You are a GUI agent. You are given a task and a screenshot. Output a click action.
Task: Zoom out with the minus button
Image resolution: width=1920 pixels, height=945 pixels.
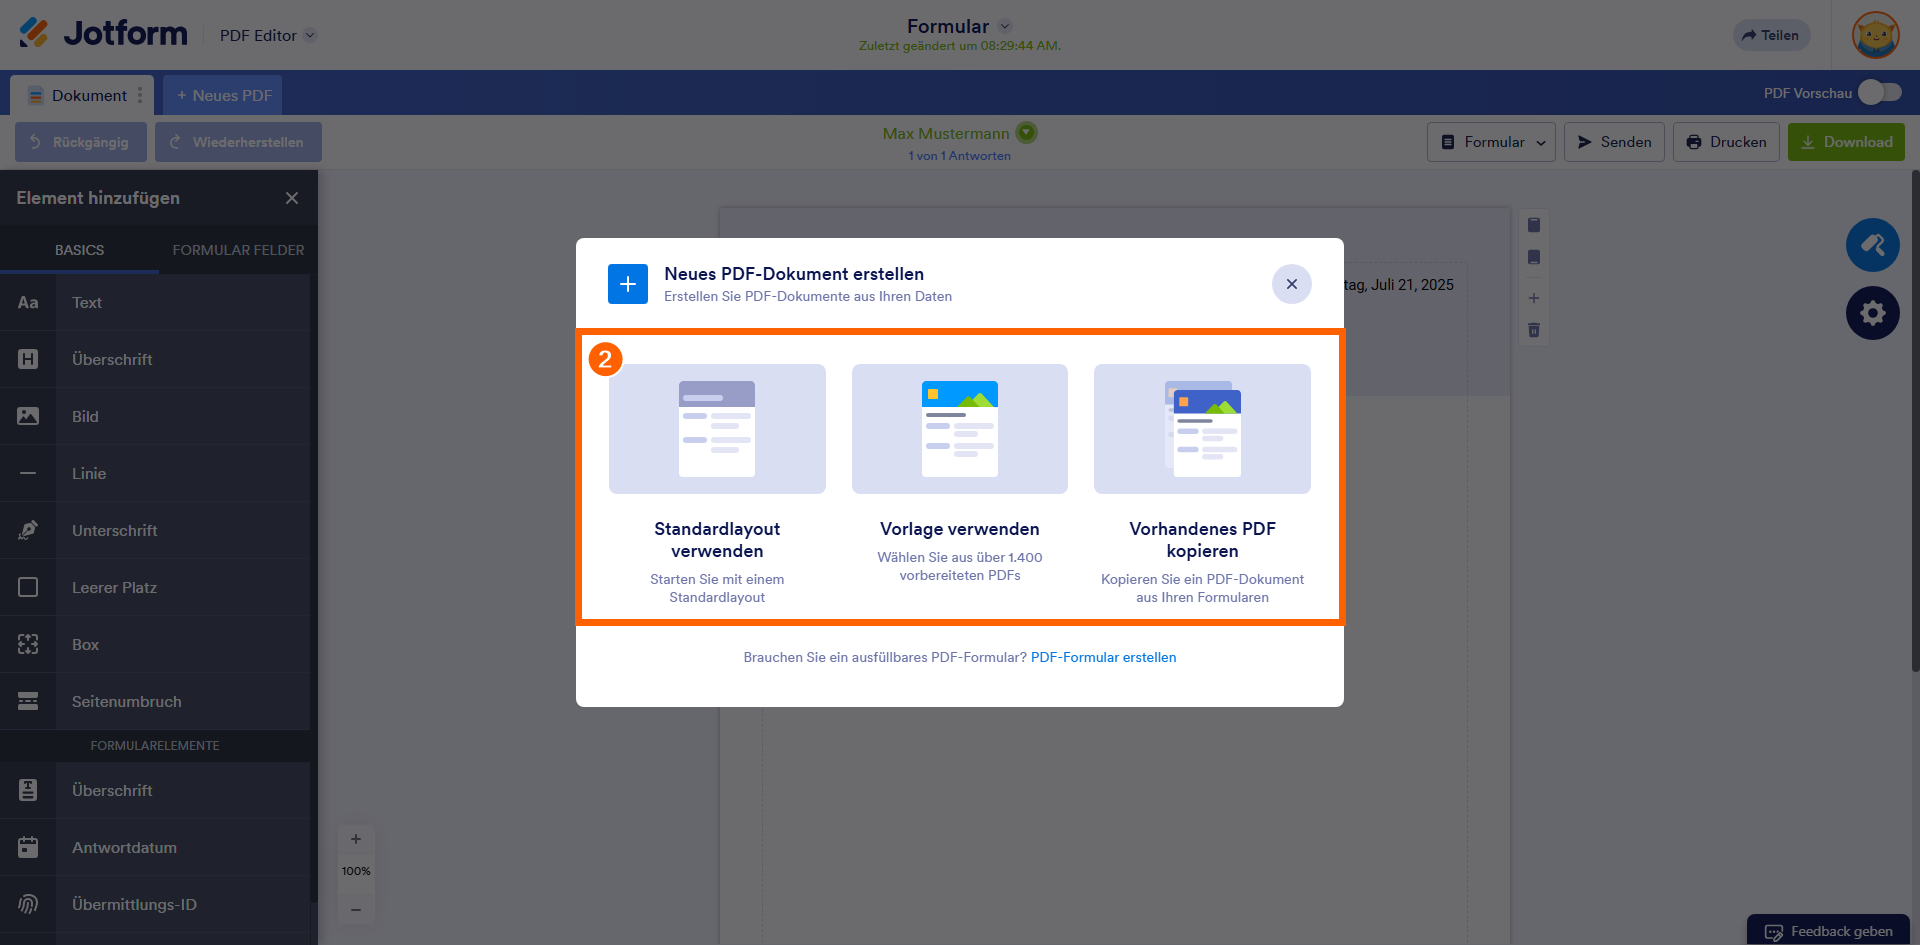(x=356, y=909)
